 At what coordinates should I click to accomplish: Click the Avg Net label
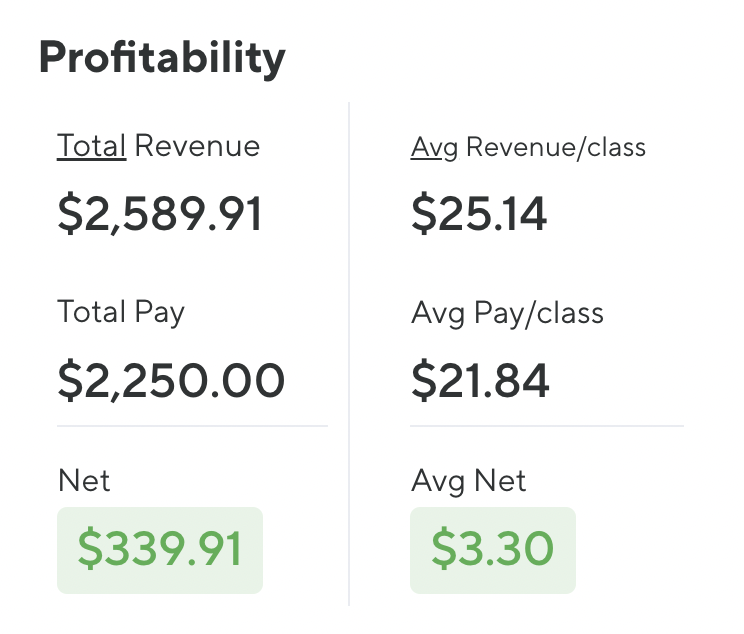[468, 481]
